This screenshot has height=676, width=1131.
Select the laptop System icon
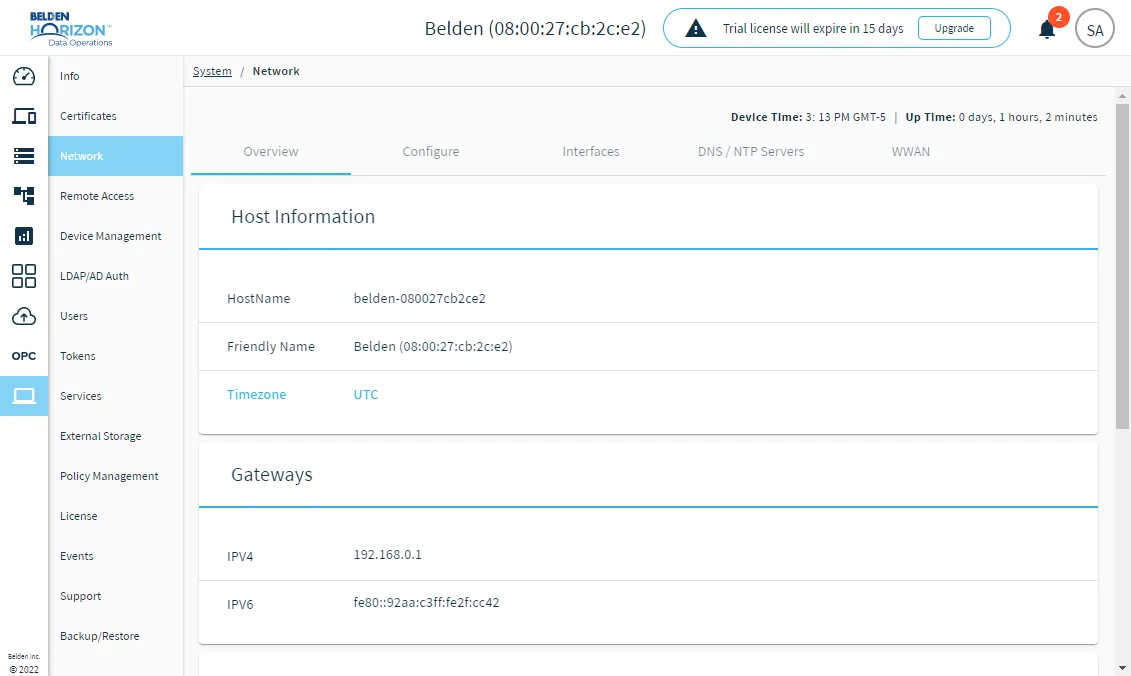click(24, 396)
